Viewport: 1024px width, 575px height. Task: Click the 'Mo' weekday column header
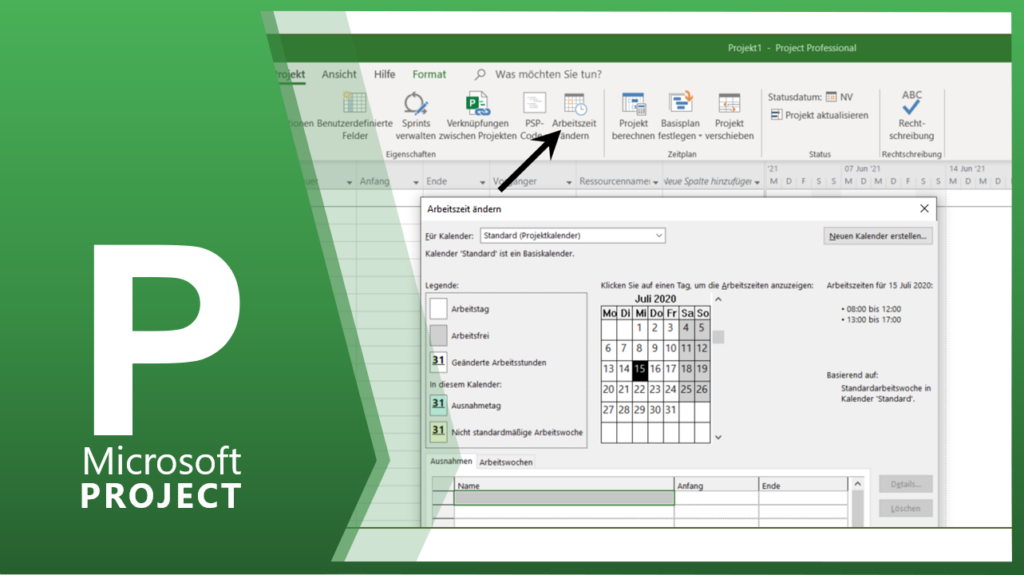pos(609,313)
